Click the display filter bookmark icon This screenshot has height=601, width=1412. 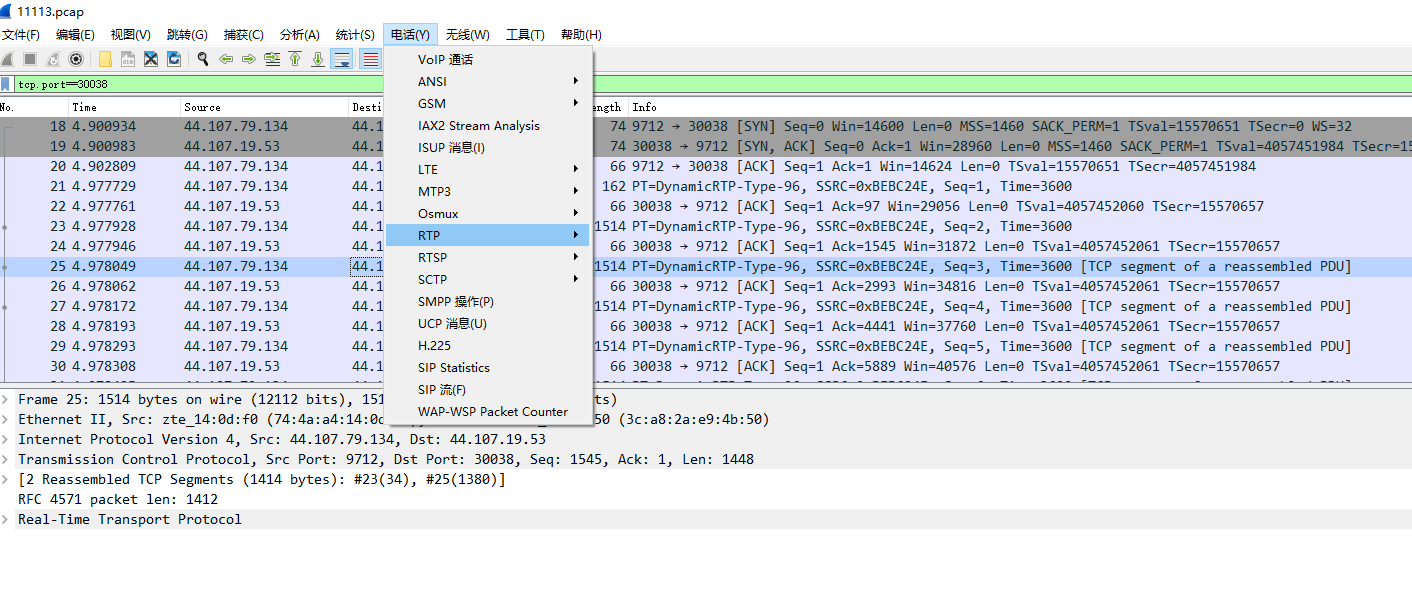[7, 84]
